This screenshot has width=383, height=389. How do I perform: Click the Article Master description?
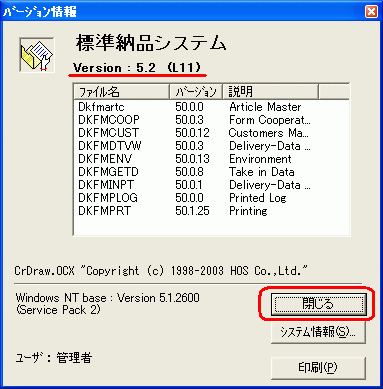tap(265, 107)
